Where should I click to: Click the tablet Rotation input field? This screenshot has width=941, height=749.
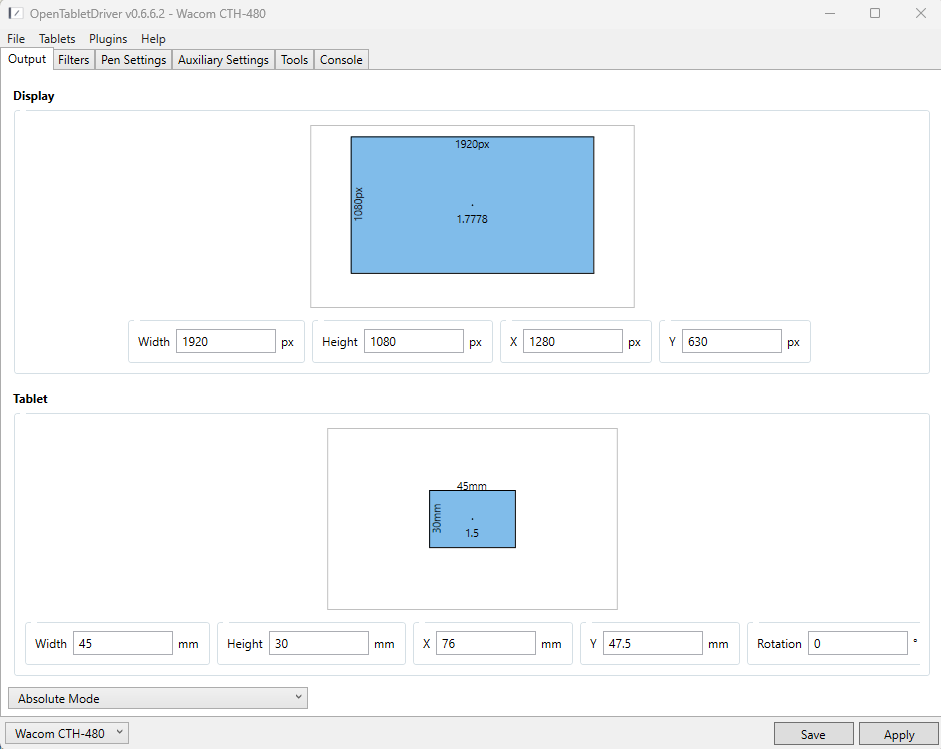tap(858, 644)
